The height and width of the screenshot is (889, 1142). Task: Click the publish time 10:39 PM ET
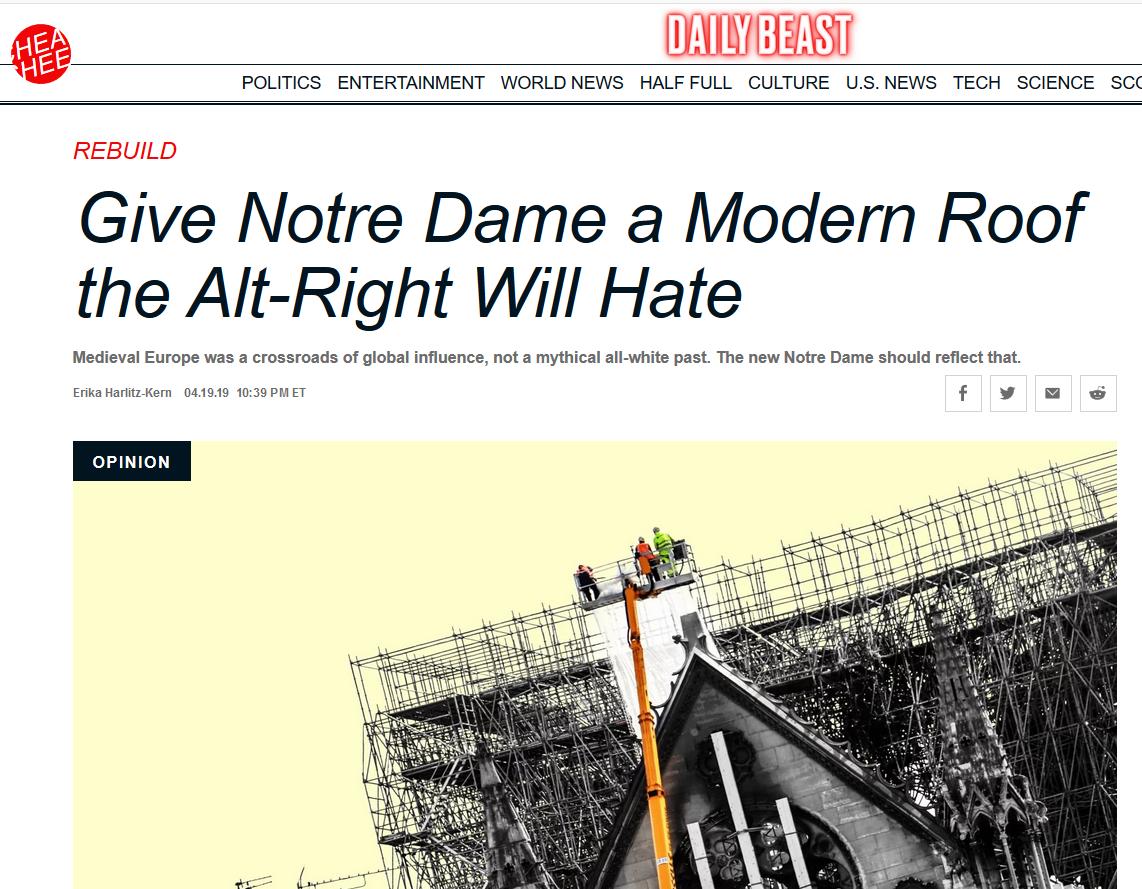click(271, 393)
